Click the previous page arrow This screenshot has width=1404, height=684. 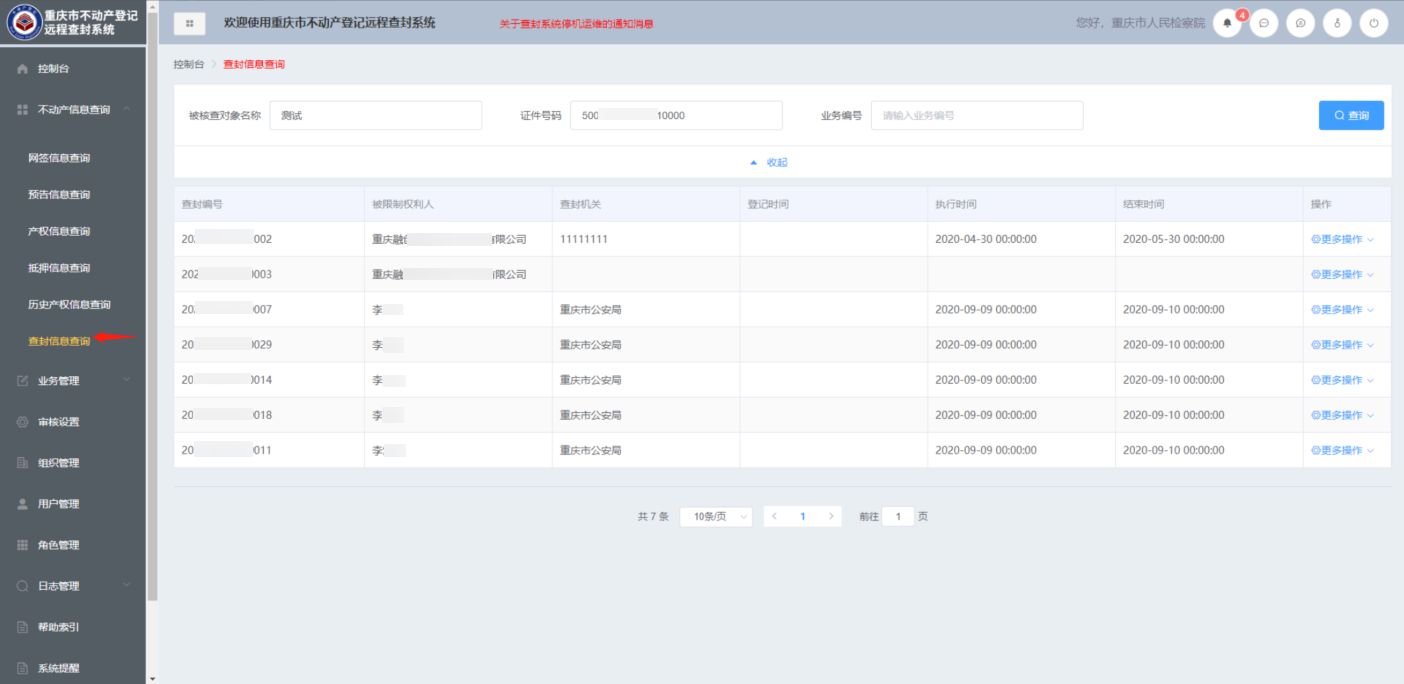tap(774, 516)
